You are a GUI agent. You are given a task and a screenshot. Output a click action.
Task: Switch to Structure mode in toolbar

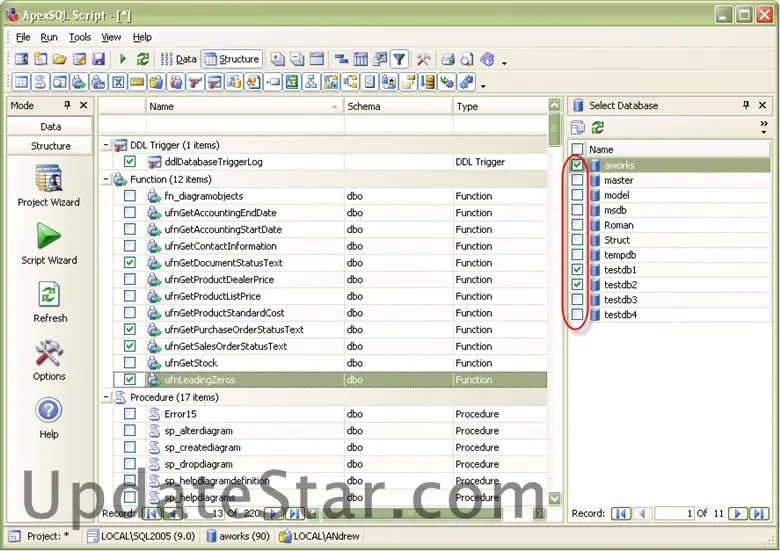[232, 59]
